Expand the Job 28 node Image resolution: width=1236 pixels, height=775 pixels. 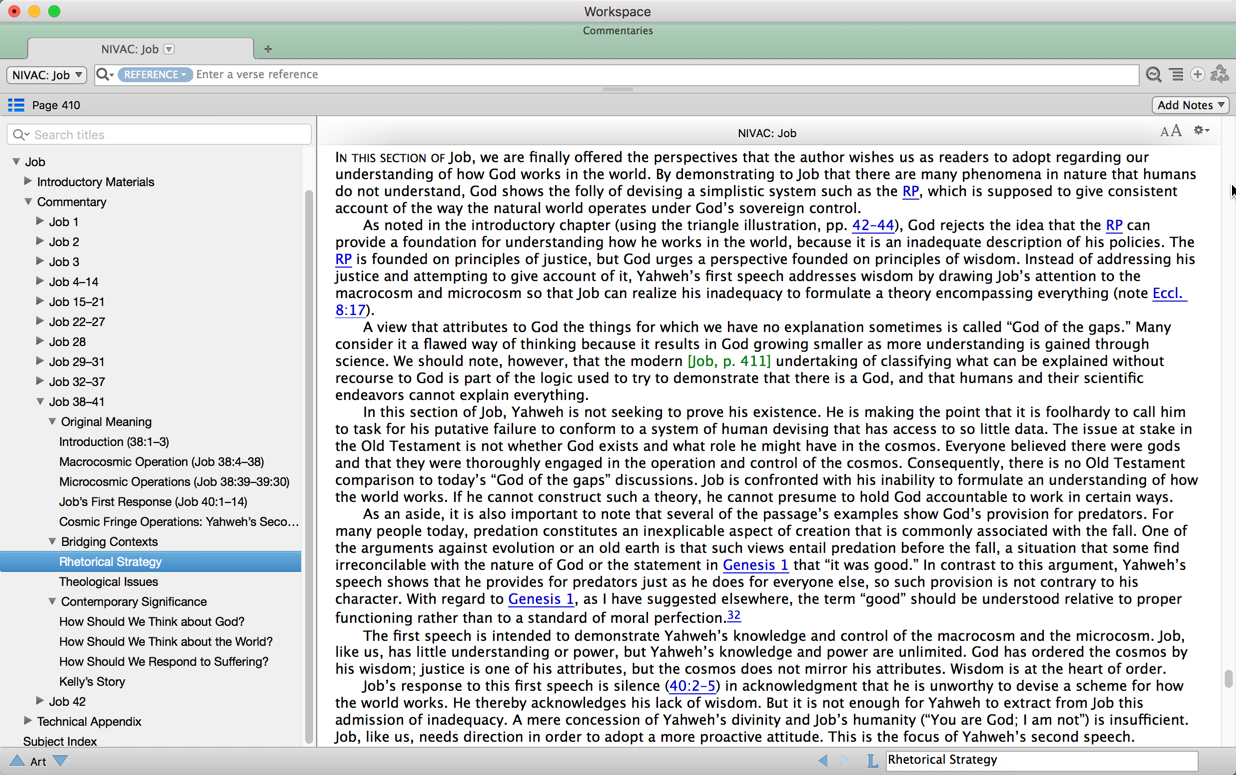(x=40, y=341)
